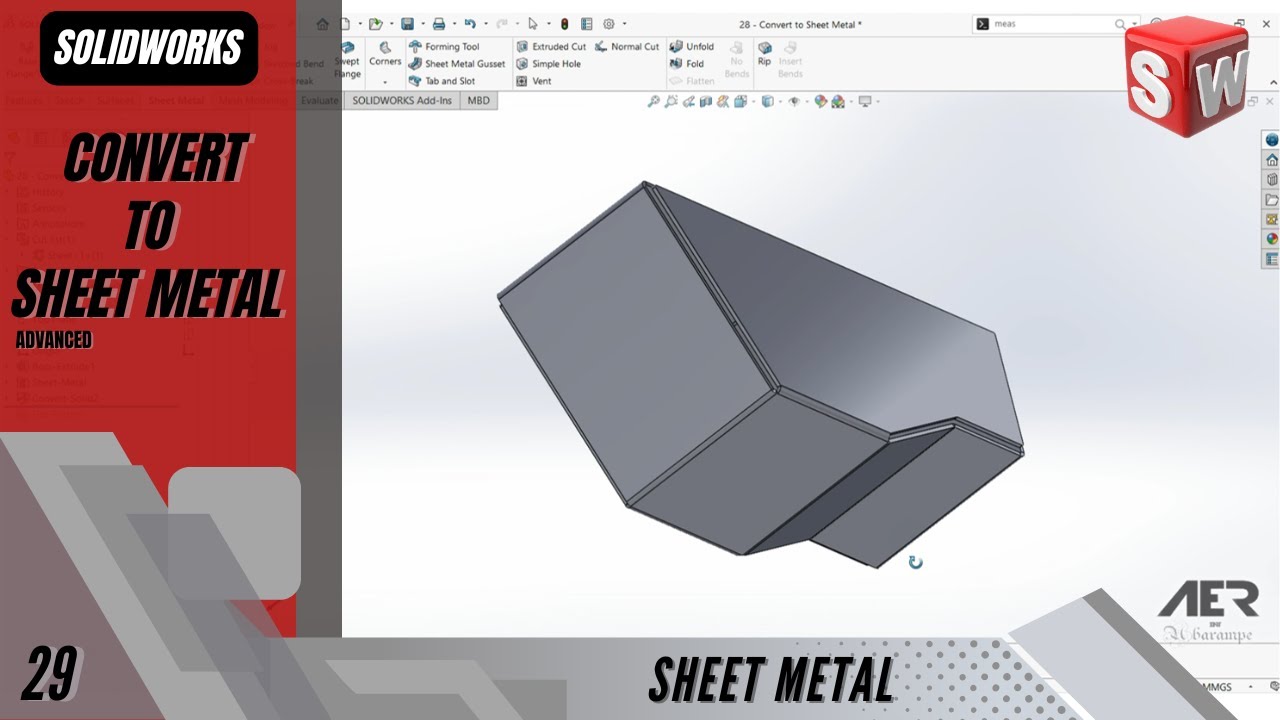The width and height of the screenshot is (1280, 720).
Task: Open SOLIDWORKS Resources in the task pane
Action: tap(1271, 160)
